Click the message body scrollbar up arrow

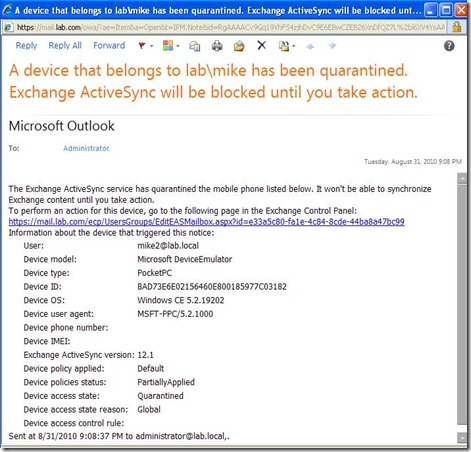[x=462, y=178]
